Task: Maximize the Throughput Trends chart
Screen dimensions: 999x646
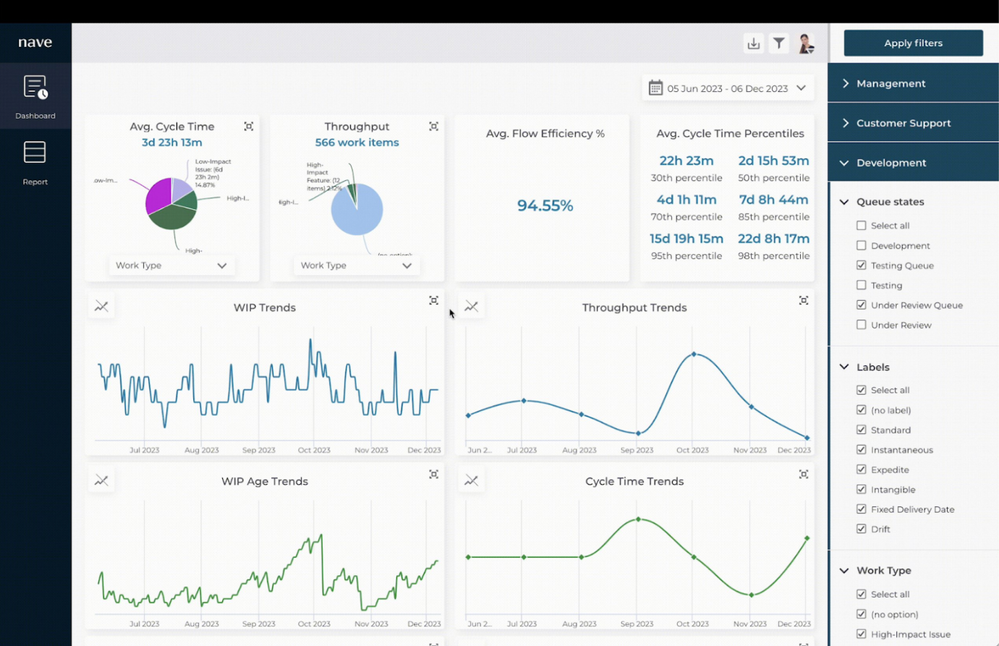Action: [803, 300]
